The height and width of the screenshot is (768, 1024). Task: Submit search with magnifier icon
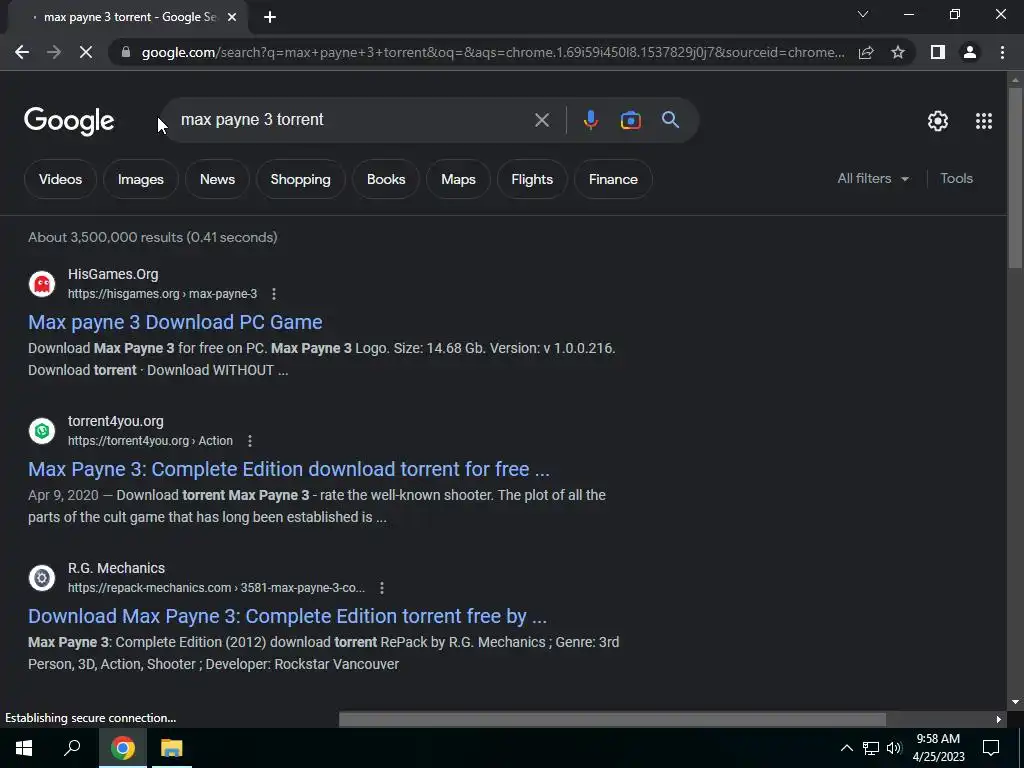tap(670, 120)
